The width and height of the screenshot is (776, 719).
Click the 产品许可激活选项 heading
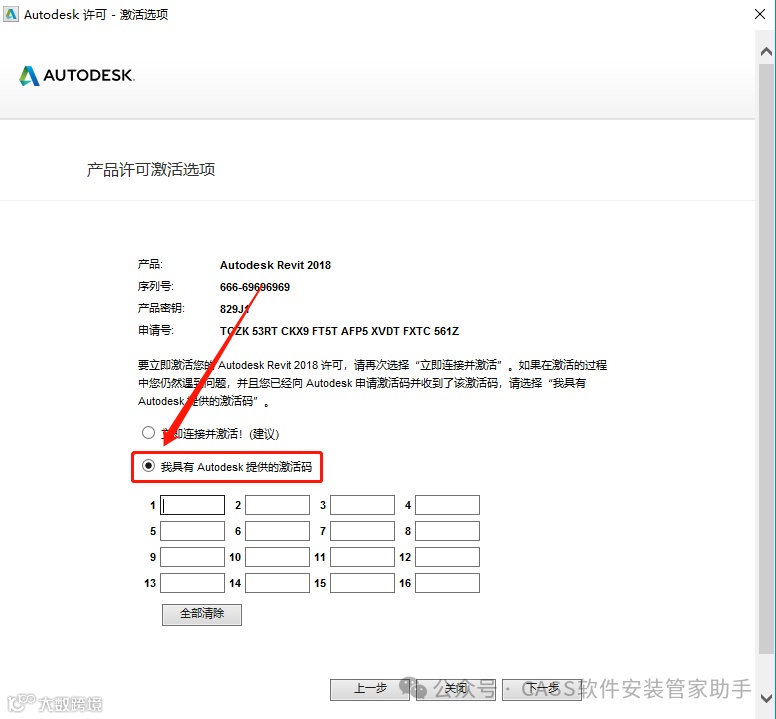coord(151,170)
